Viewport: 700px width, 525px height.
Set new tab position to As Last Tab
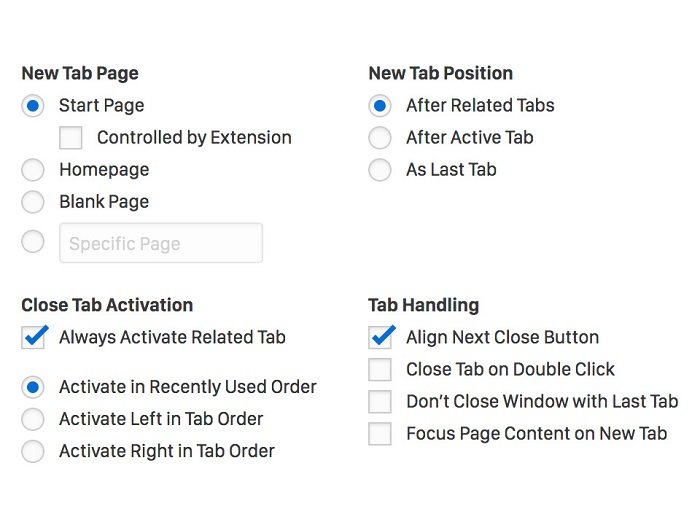pos(380,170)
